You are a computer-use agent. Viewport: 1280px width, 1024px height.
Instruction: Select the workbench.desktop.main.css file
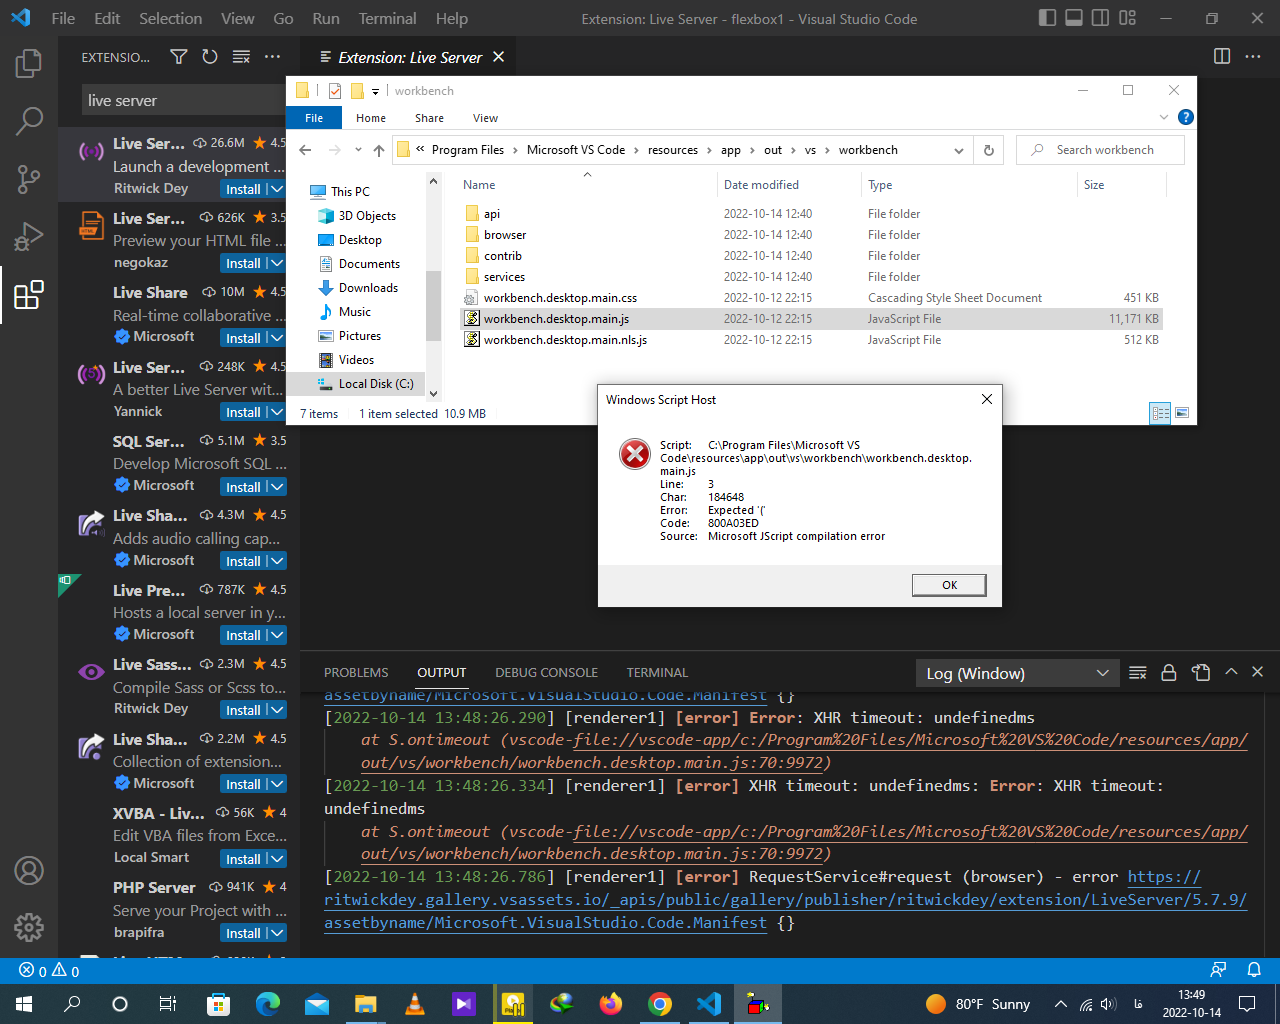[x=560, y=298]
